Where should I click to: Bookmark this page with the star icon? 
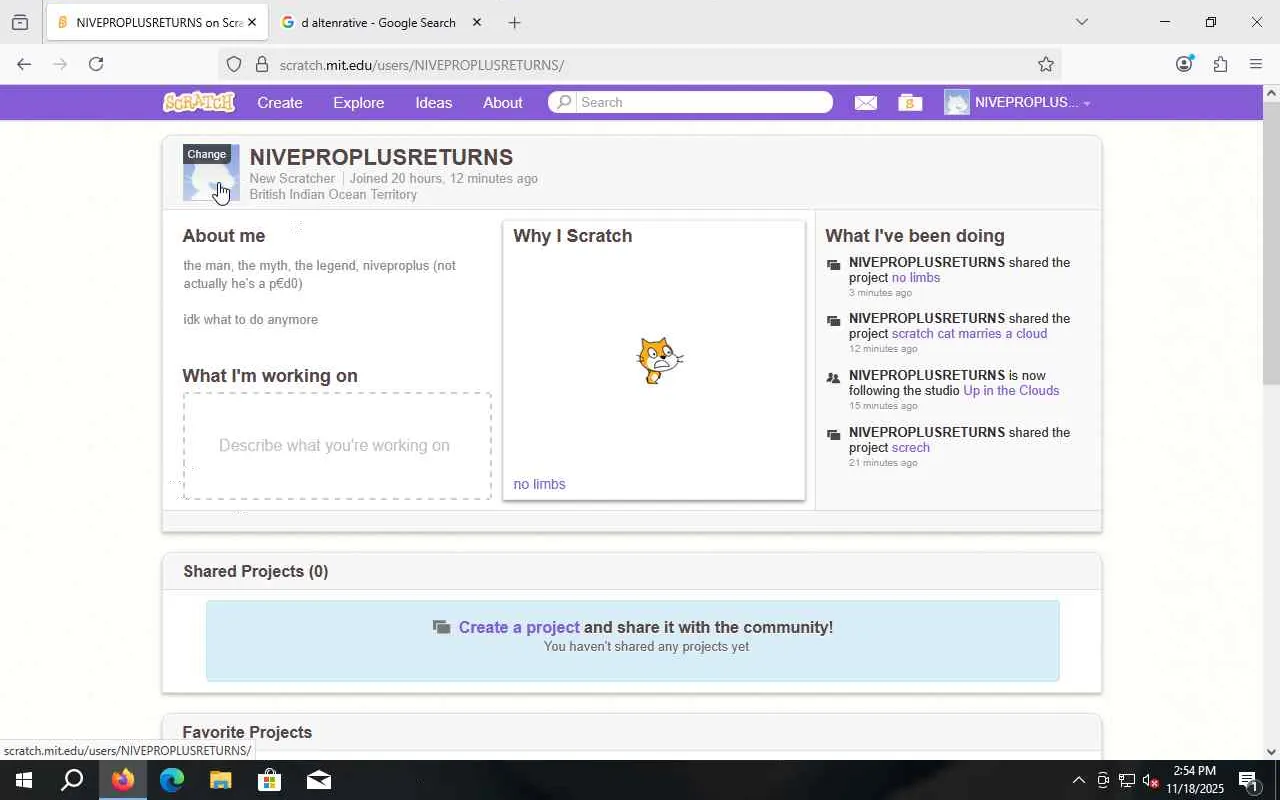pos(1046,64)
